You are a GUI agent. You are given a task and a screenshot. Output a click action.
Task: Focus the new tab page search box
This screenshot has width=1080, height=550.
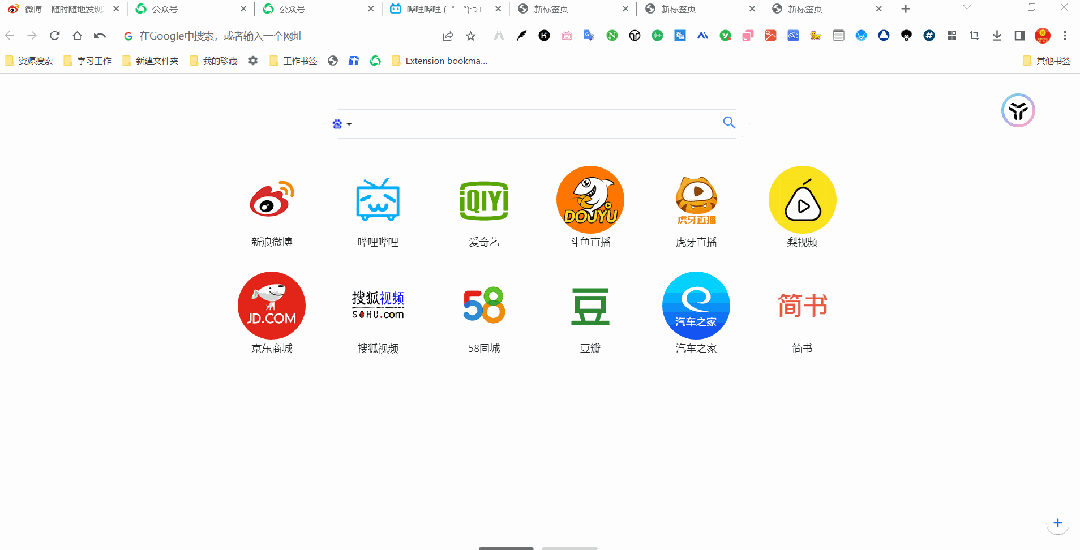point(537,124)
